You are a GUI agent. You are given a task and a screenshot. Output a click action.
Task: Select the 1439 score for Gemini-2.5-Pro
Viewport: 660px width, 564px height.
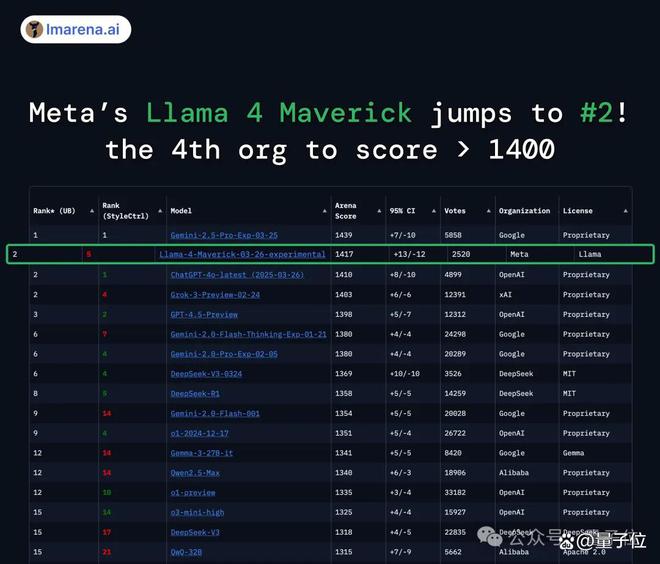point(343,235)
